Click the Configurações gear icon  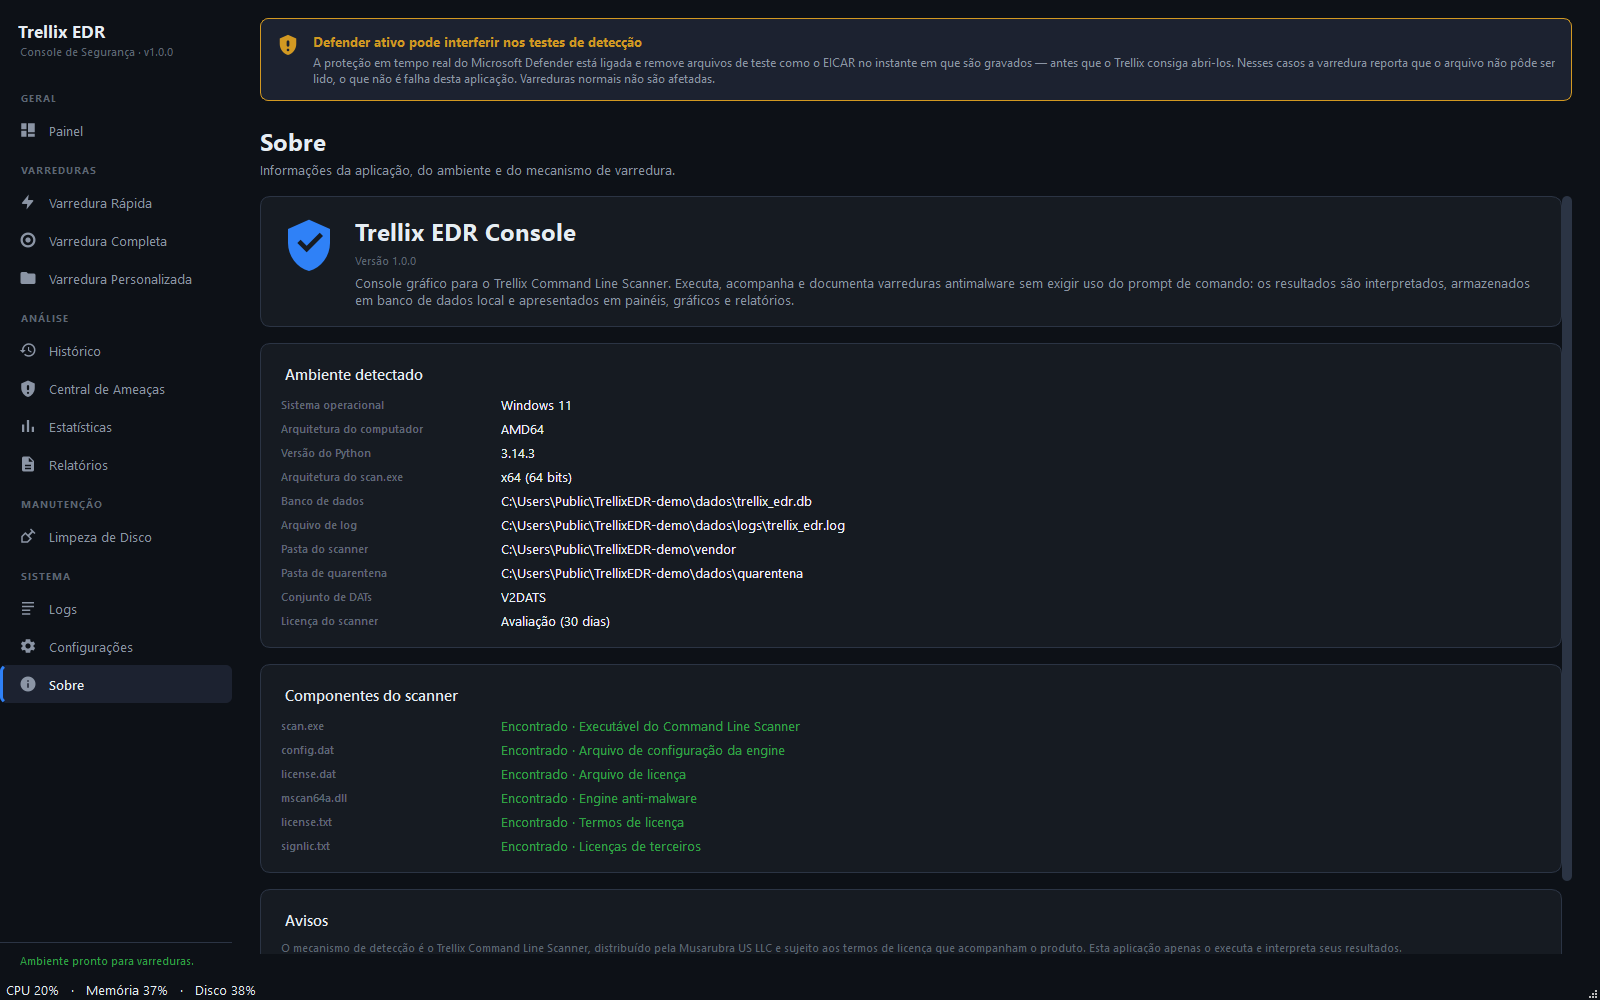pos(28,646)
